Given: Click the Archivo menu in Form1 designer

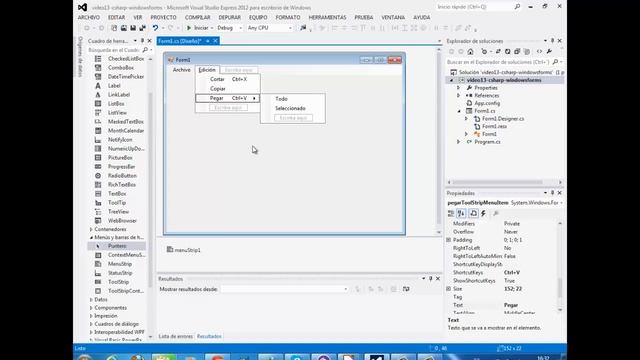Looking at the screenshot, I should point(181,70).
